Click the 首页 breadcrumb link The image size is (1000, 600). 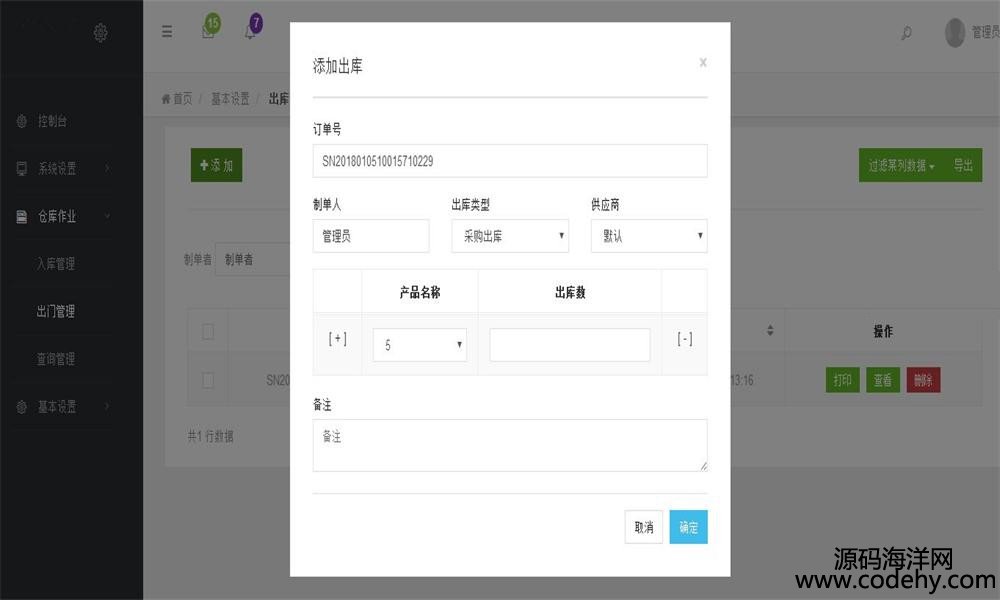[x=182, y=99]
